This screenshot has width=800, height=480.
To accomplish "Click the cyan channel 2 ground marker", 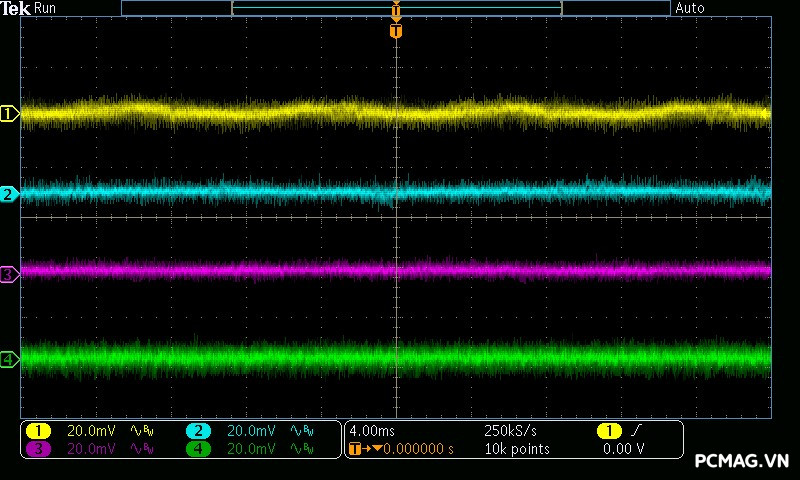I will point(9,194).
